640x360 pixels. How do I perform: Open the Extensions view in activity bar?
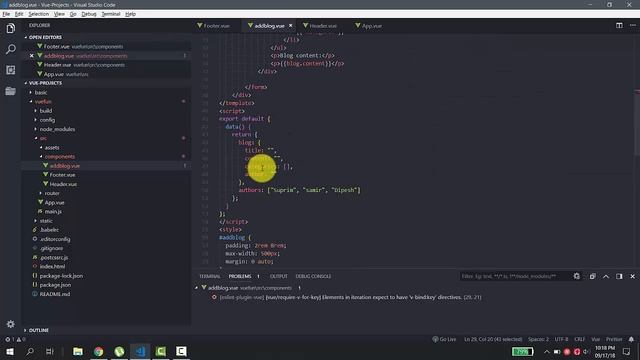(11, 91)
